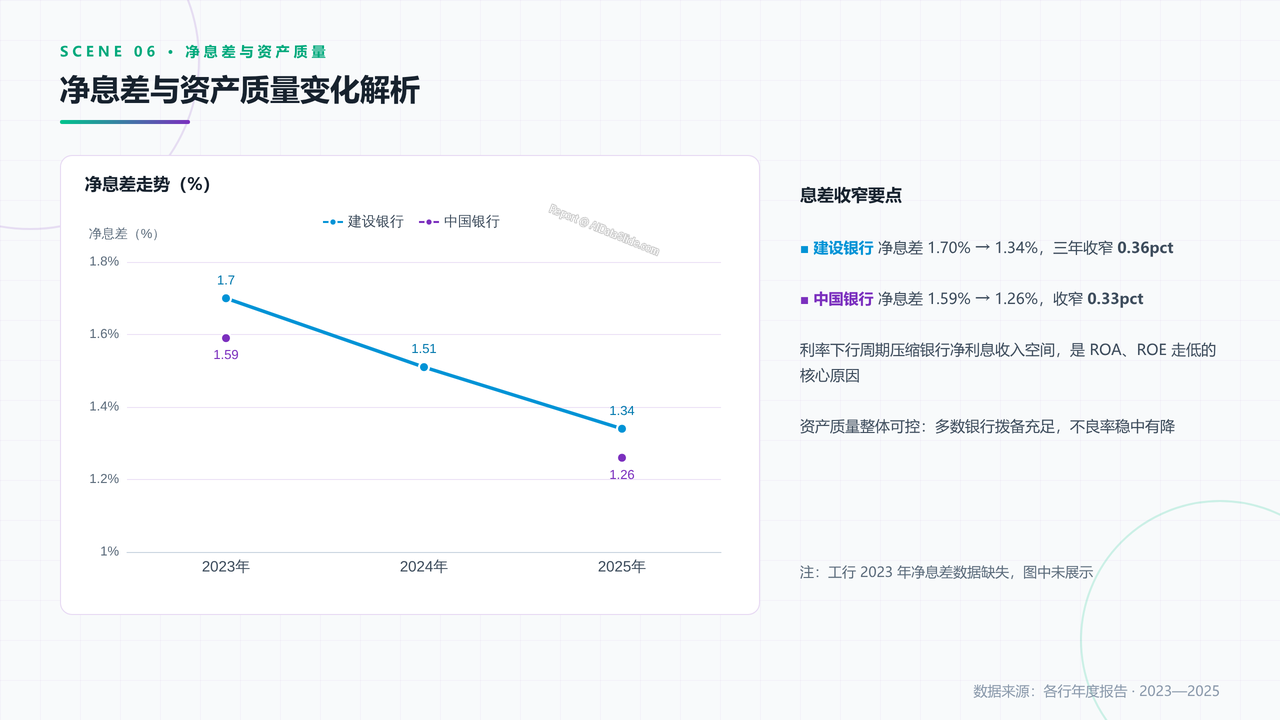Click the 数据来源 footer text
Screen dimensions: 1280x720
1096,692
